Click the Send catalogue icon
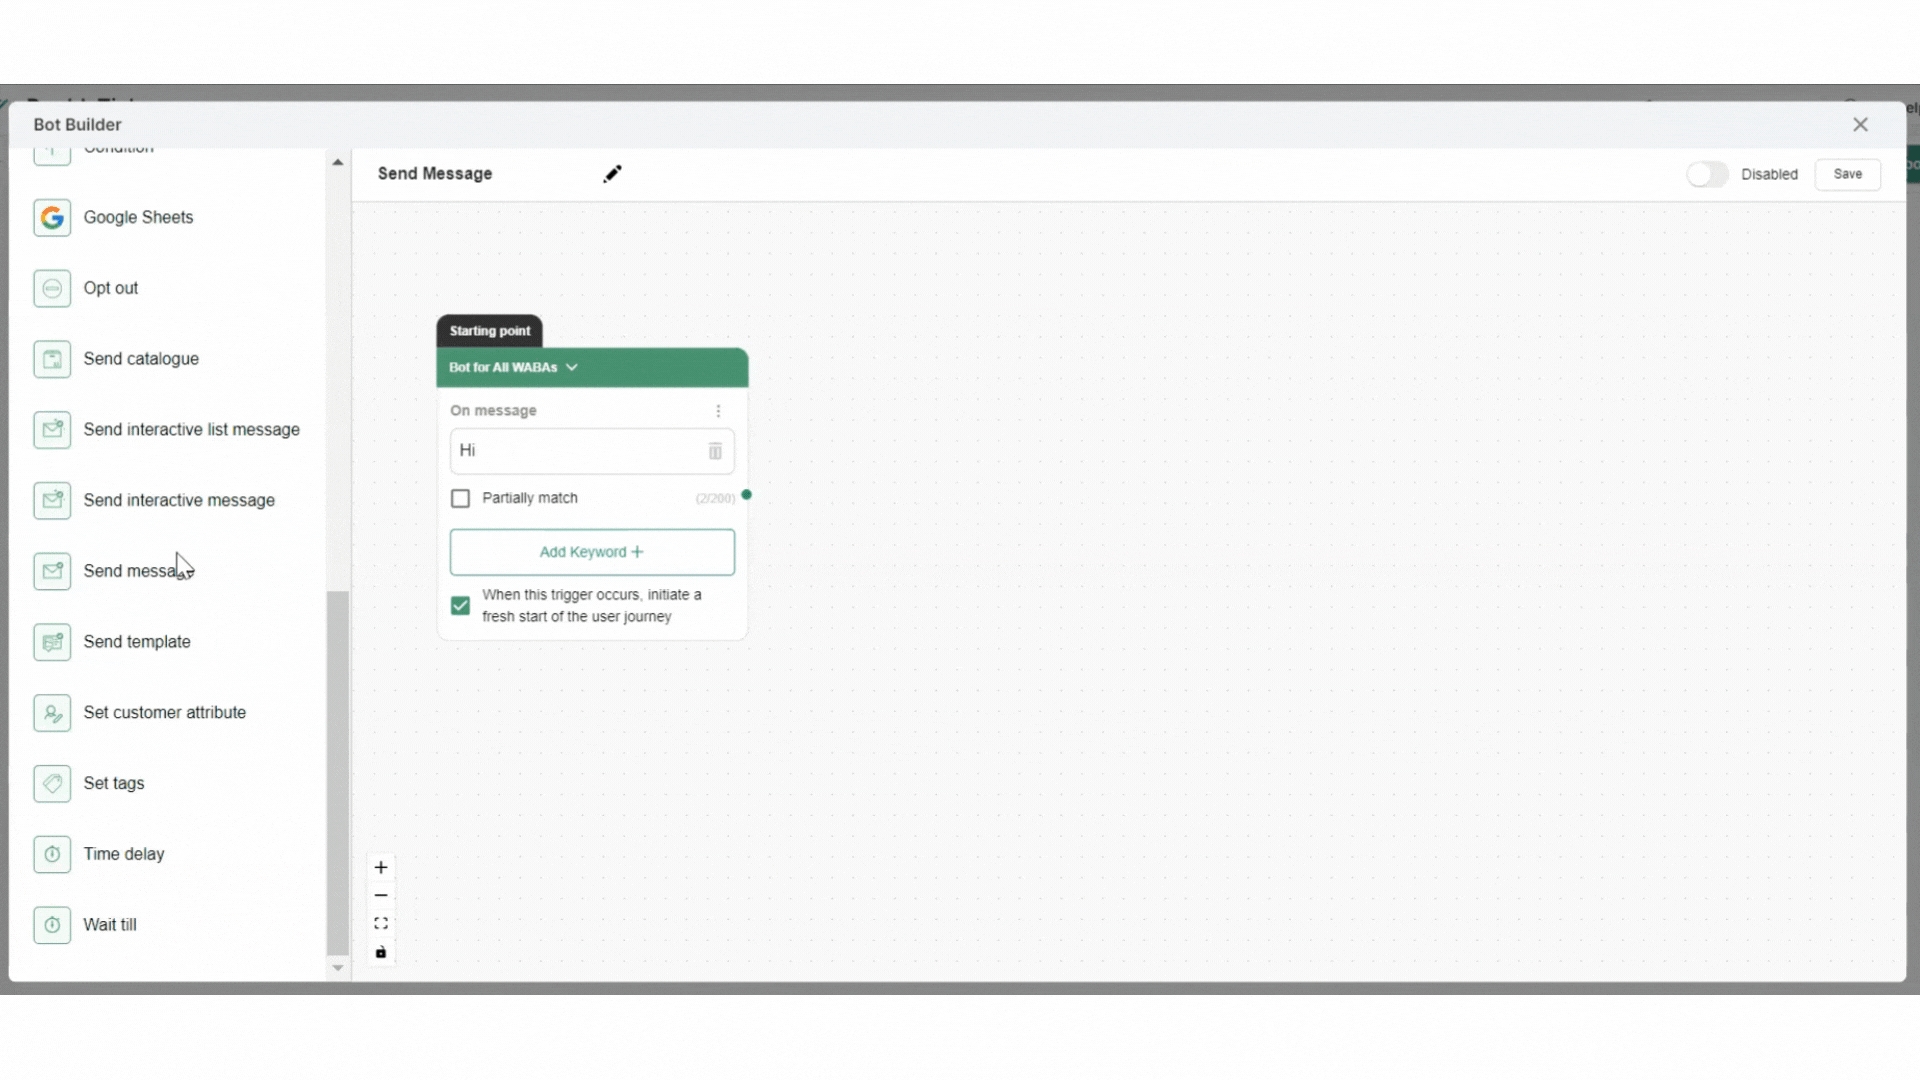Image resolution: width=1920 pixels, height=1080 pixels. pos(52,359)
